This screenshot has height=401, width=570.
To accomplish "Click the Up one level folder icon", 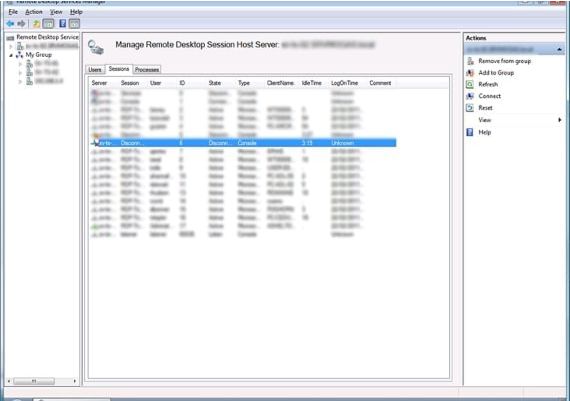I will coord(36,24).
